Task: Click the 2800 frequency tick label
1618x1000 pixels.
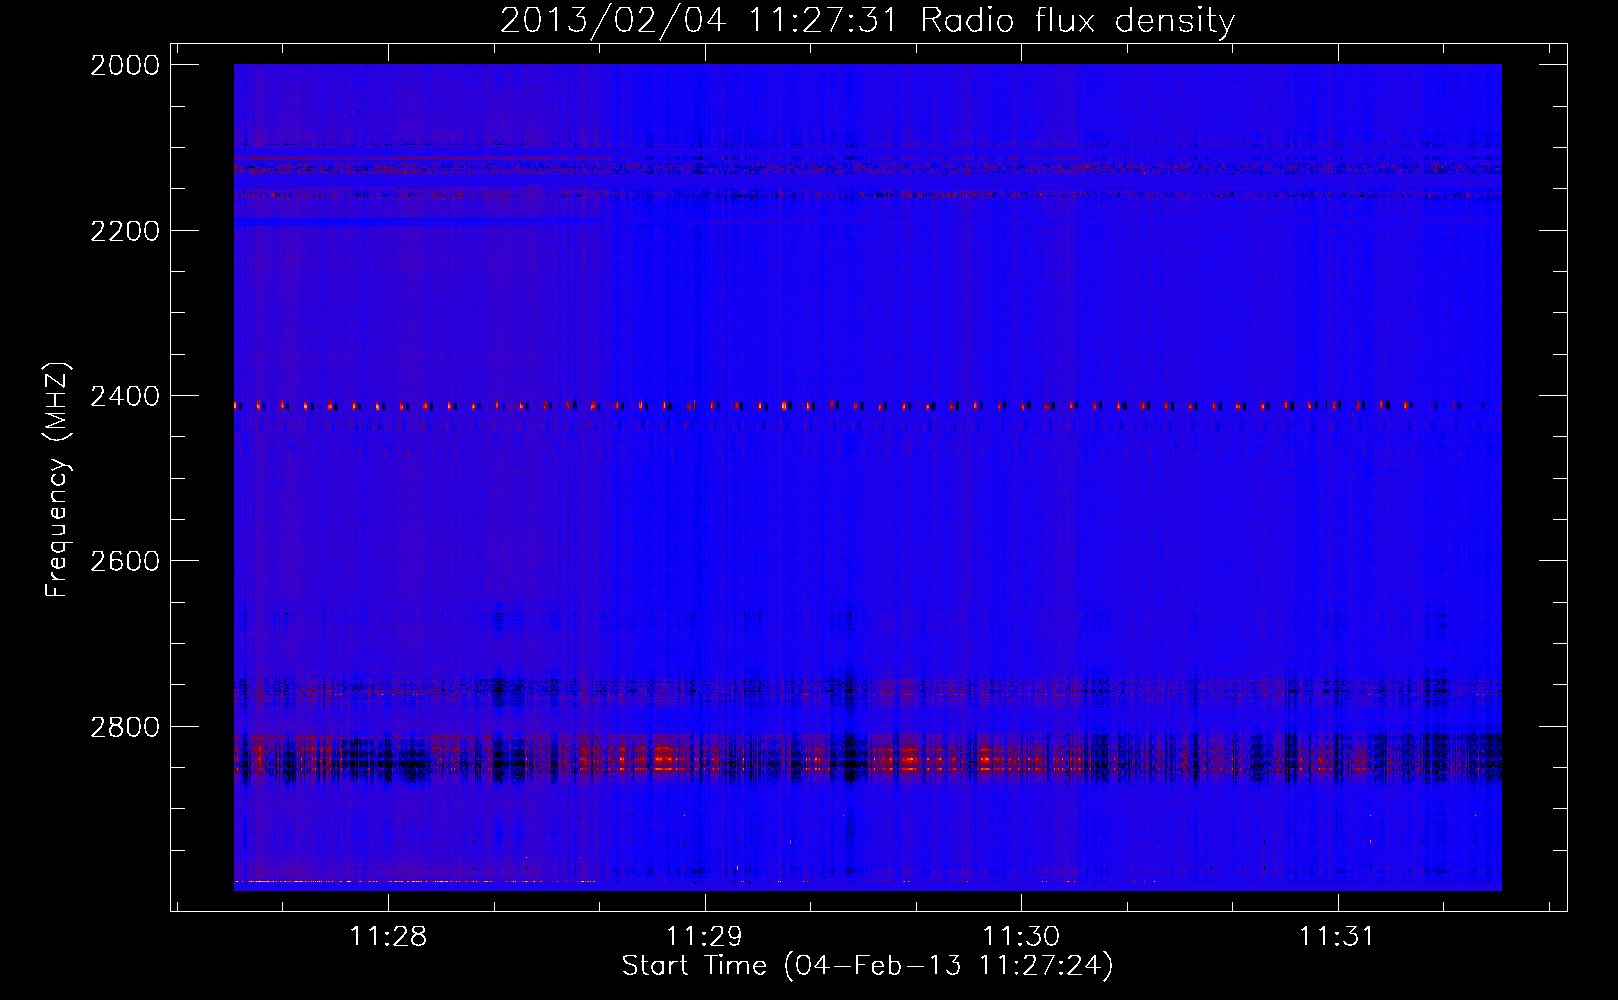Action: coord(124,726)
